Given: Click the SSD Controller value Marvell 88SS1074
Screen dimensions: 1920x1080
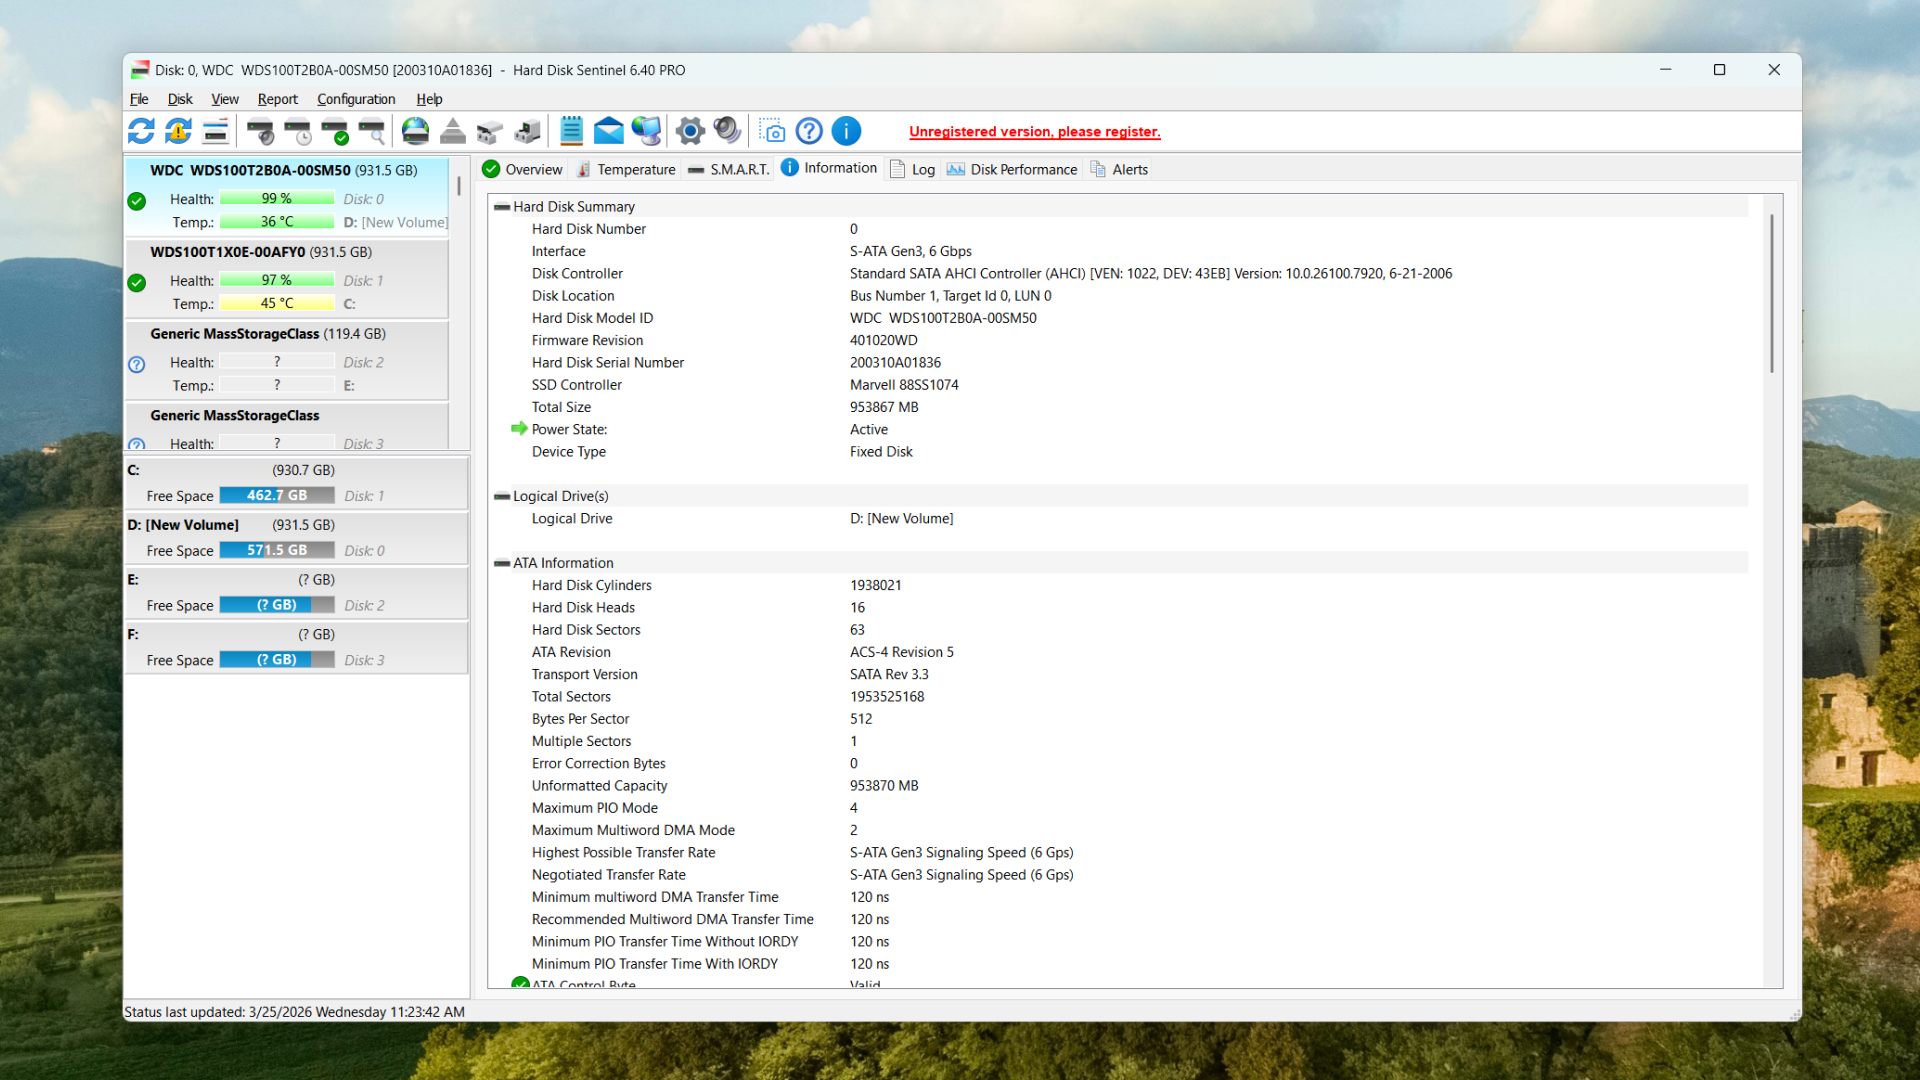Looking at the screenshot, I should 904,385.
